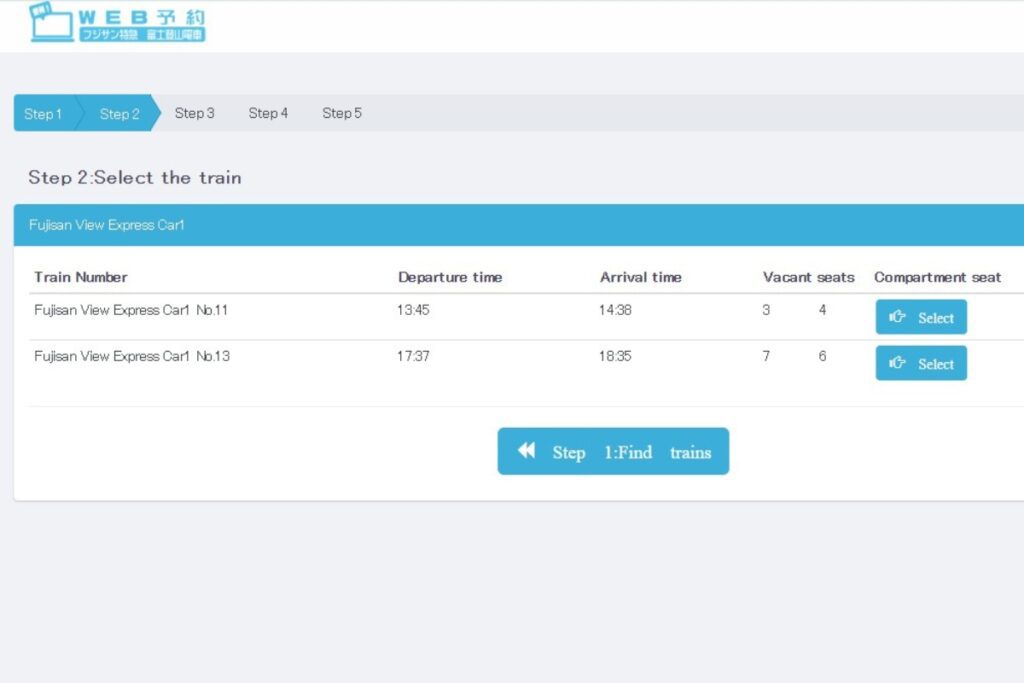Viewport: 1024px width, 683px height.
Task: Click the 18:35 arrival time cell
Action: click(x=615, y=356)
